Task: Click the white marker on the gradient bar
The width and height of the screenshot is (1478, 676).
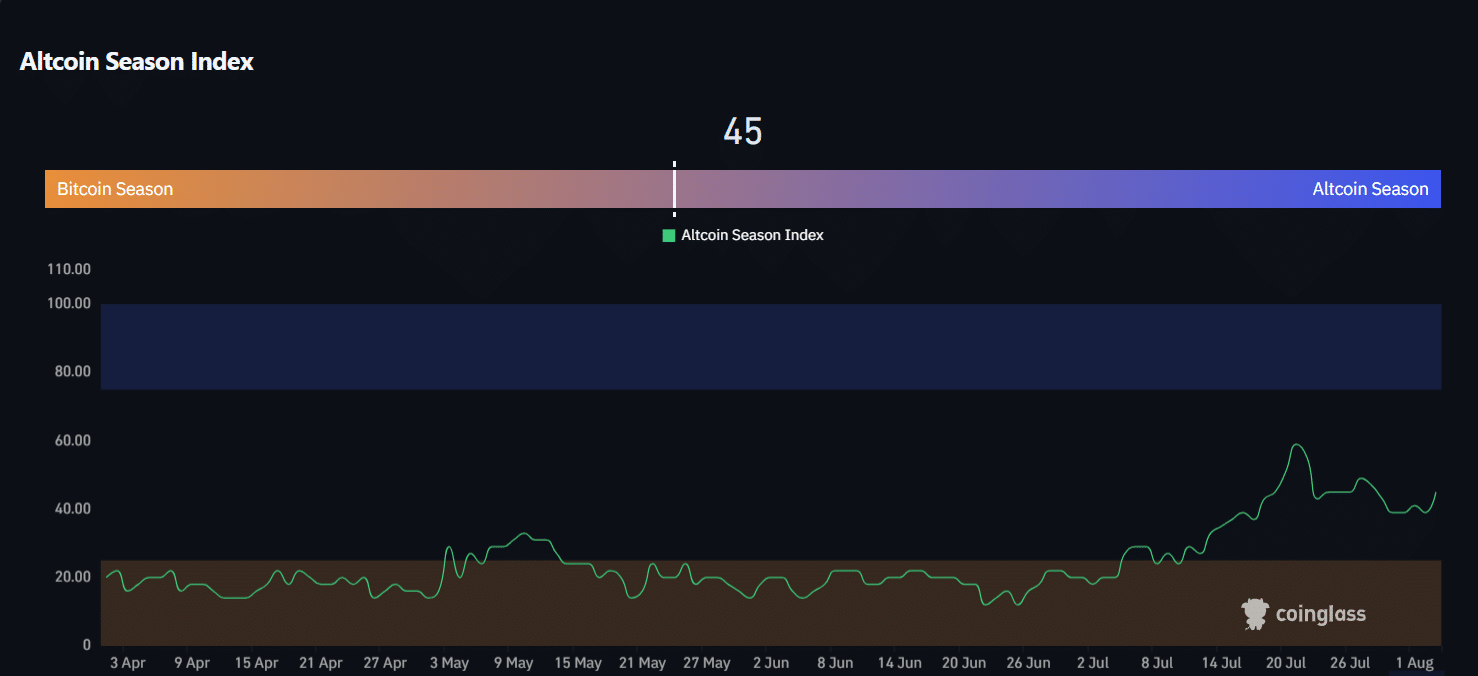Action: pos(674,189)
